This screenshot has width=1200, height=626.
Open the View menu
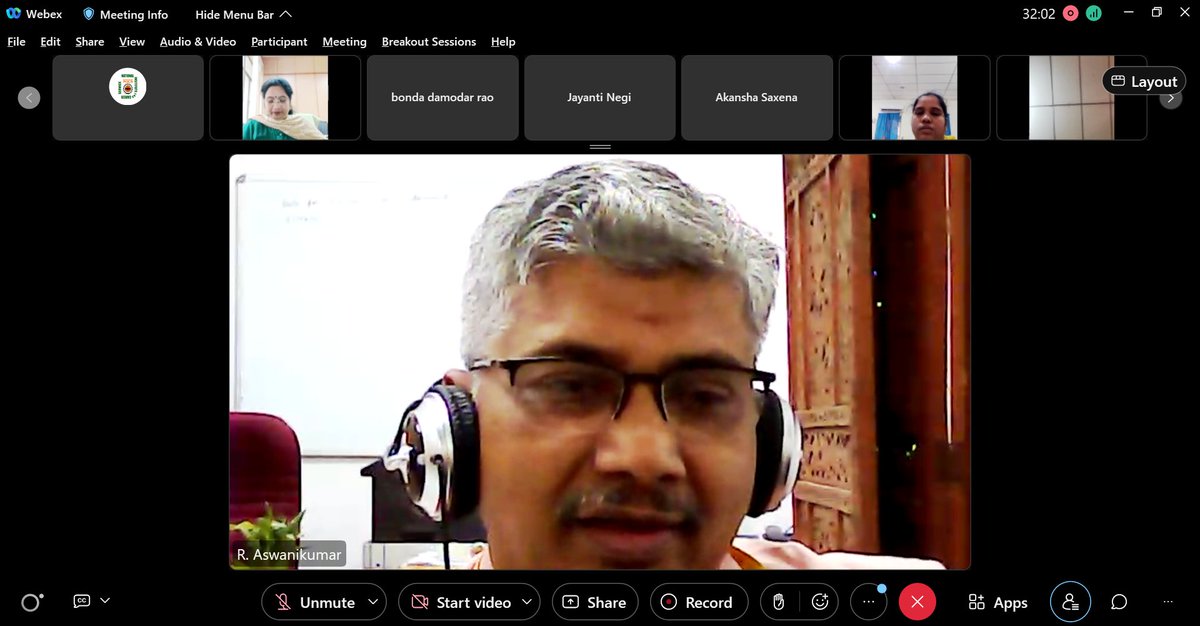tap(132, 42)
